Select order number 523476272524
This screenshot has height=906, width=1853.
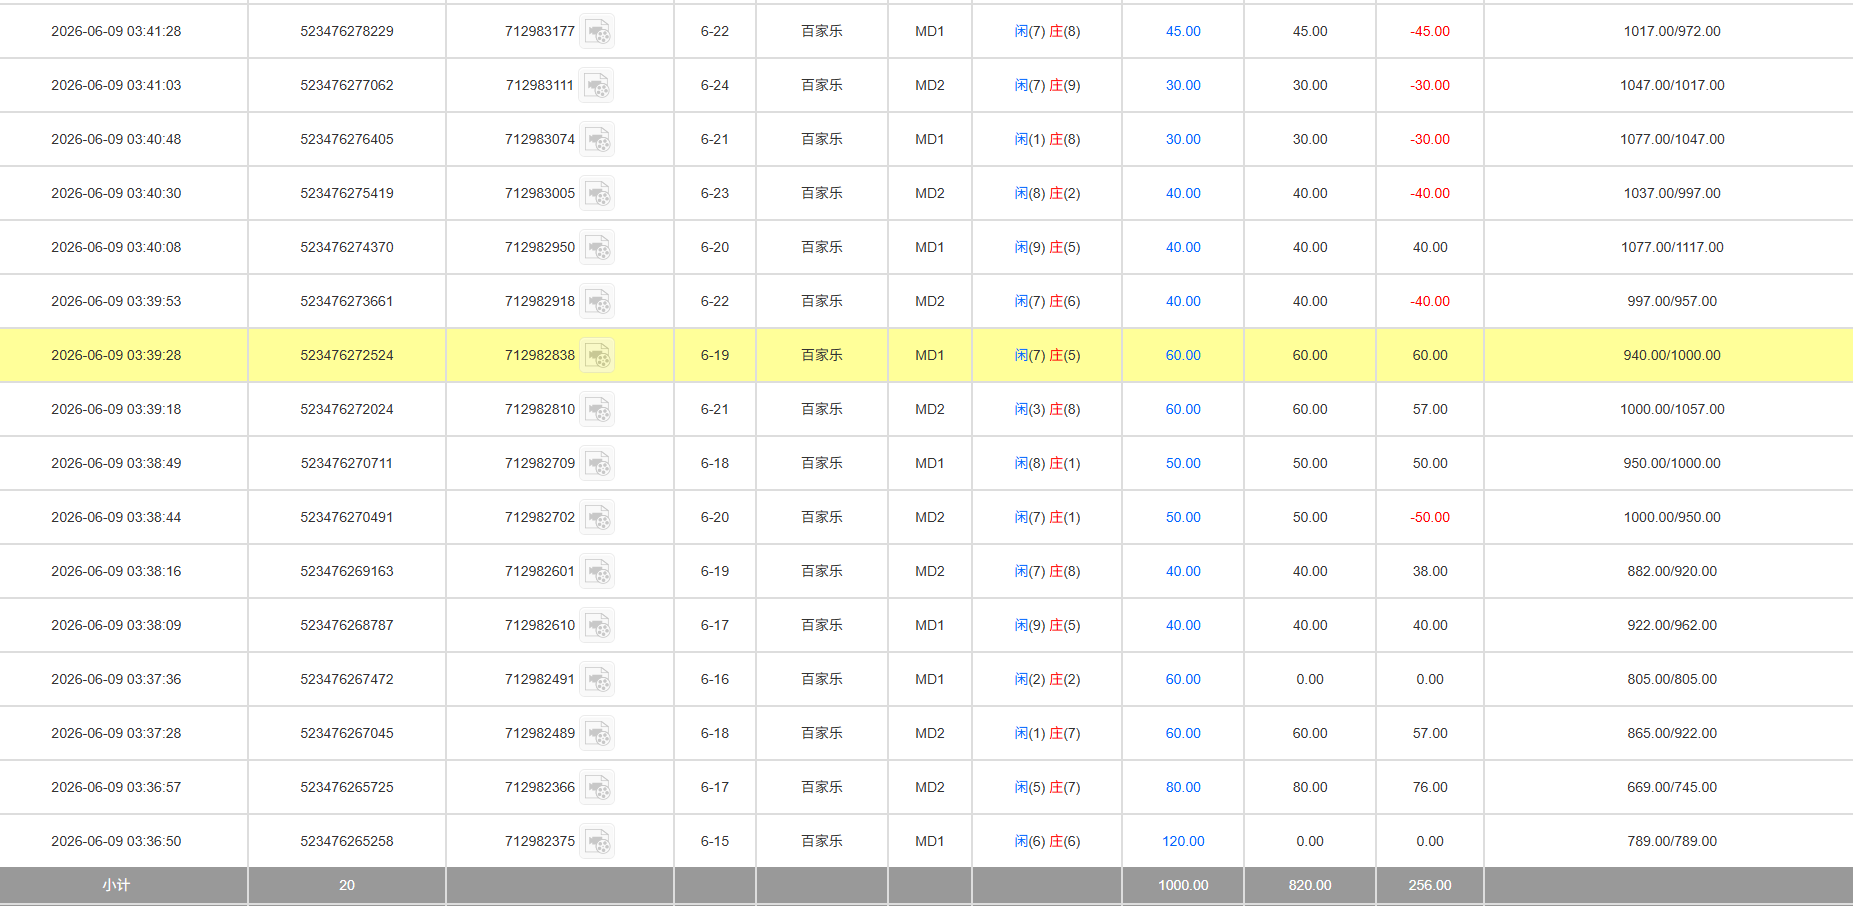pyautogui.click(x=347, y=355)
